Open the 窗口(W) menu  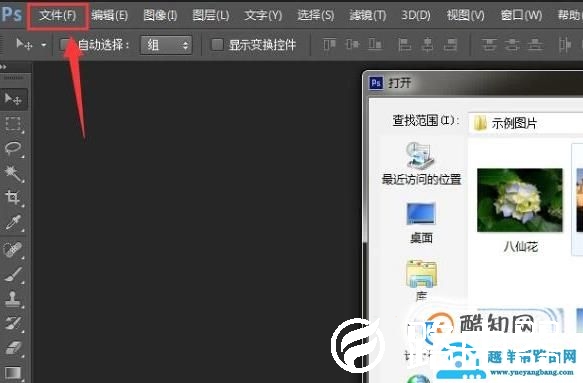point(521,16)
